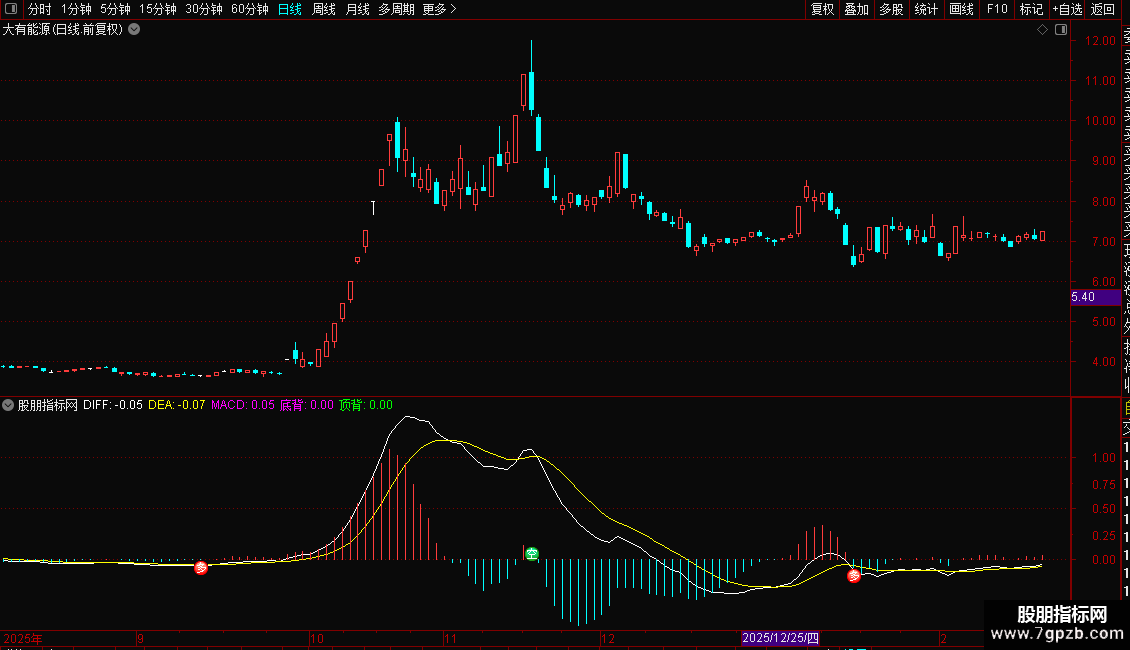Click the 大有能源(日线.前复权) title
Image resolution: width=1130 pixels, height=650 pixels.
(63, 30)
